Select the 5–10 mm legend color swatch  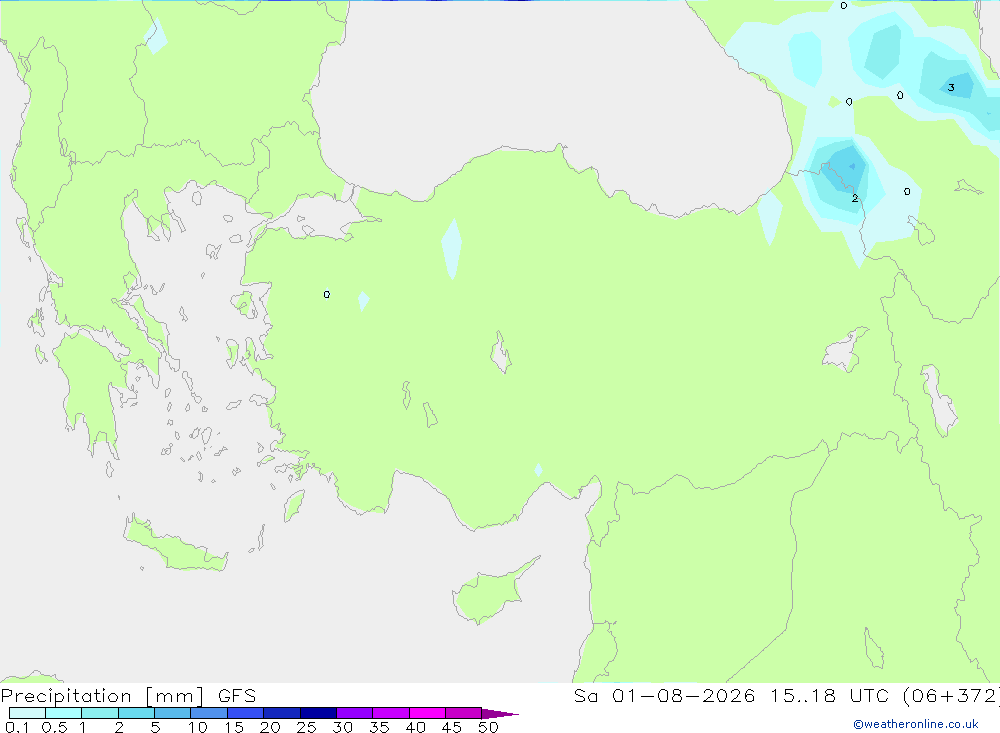coord(172,713)
